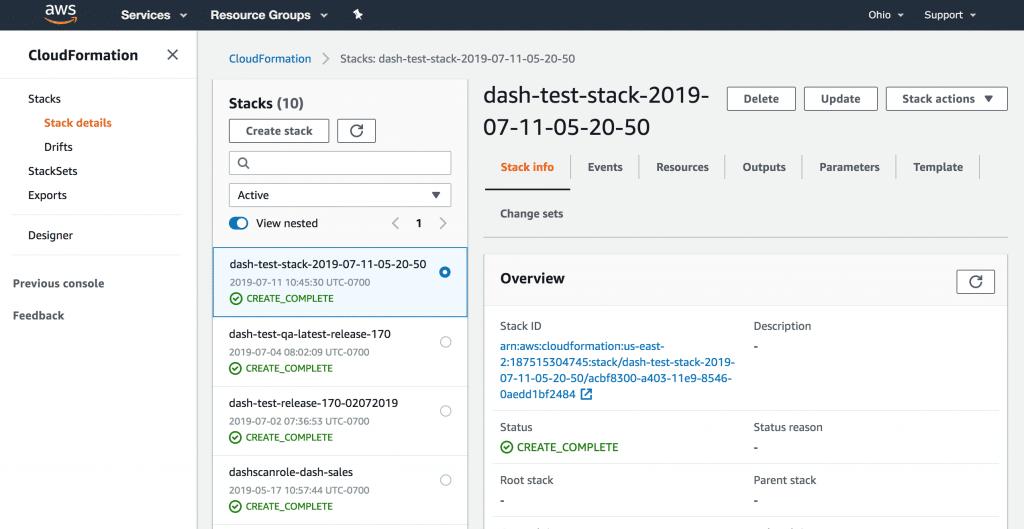Open Drifts in the sidebar
The height and width of the screenshot is (529, 1024).
point(58,147)
